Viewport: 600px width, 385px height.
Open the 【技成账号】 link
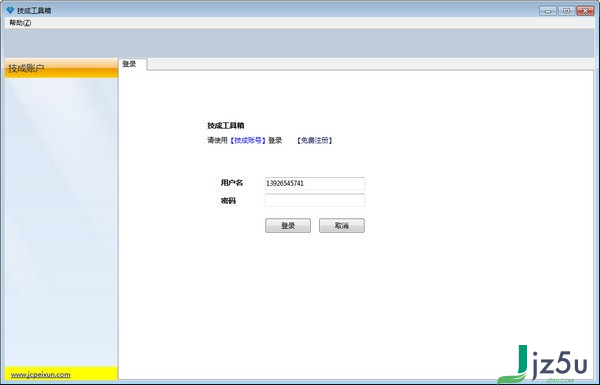pyautogui.click(x=248, y=140)
